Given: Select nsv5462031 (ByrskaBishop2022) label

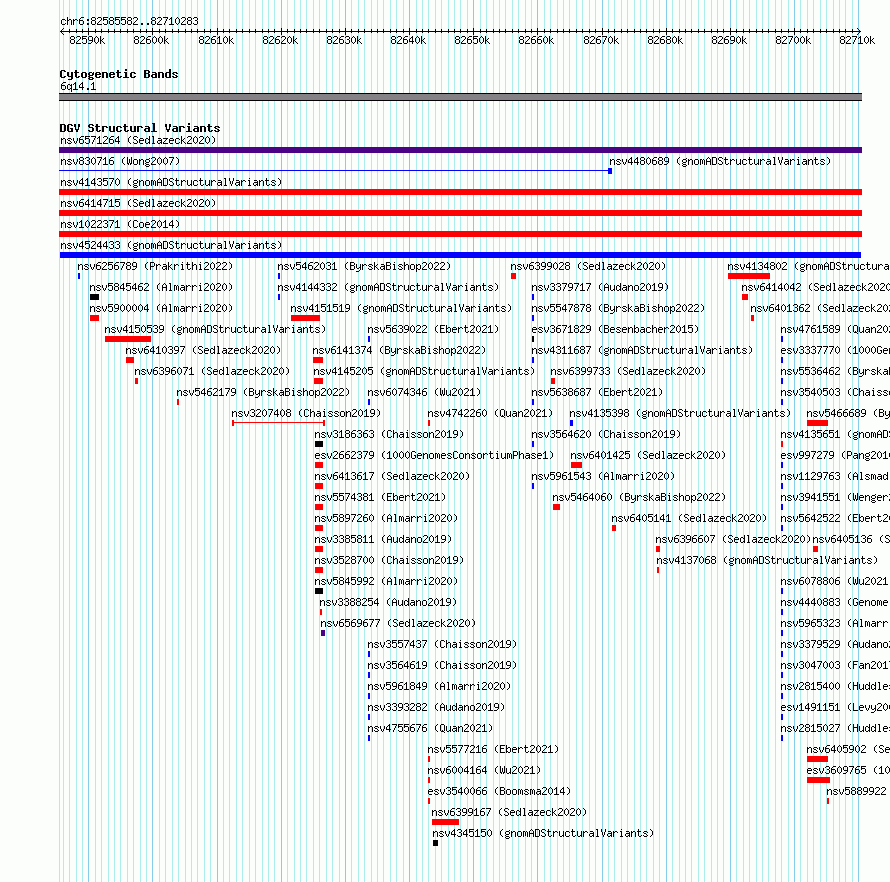Looking at the screenshot, I should [364, 266].
